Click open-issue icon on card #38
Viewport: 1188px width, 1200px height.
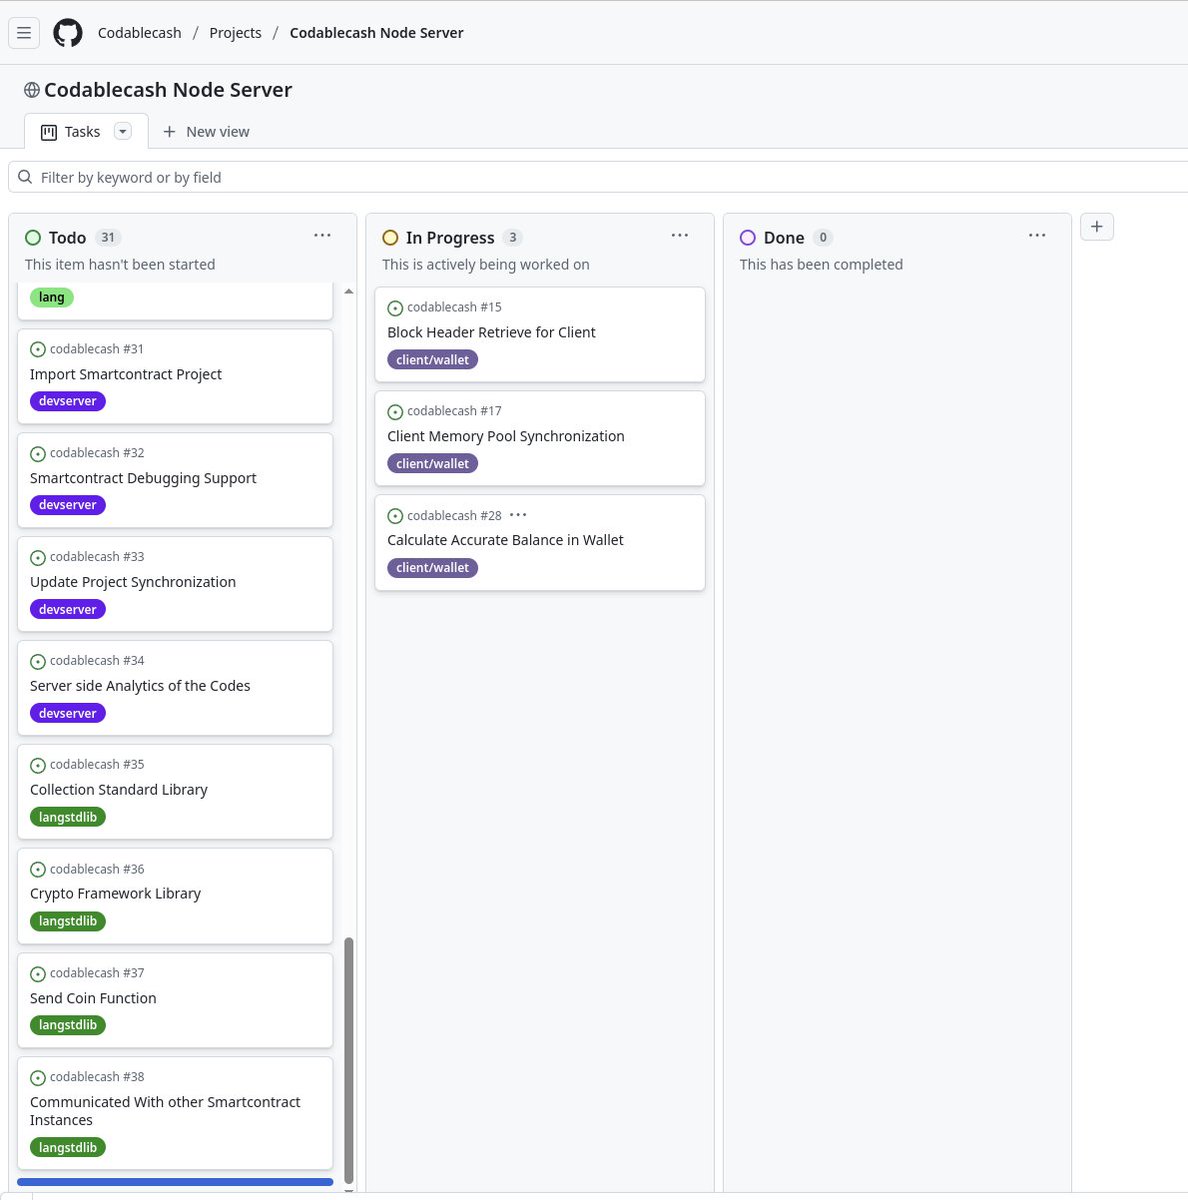click(x=38, y=1078)
